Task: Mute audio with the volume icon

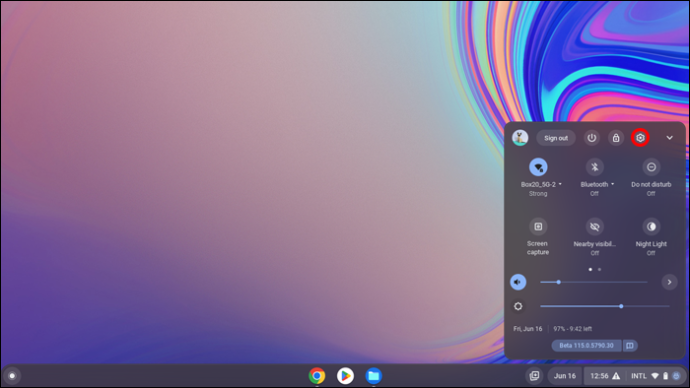Action: [518, 282]
